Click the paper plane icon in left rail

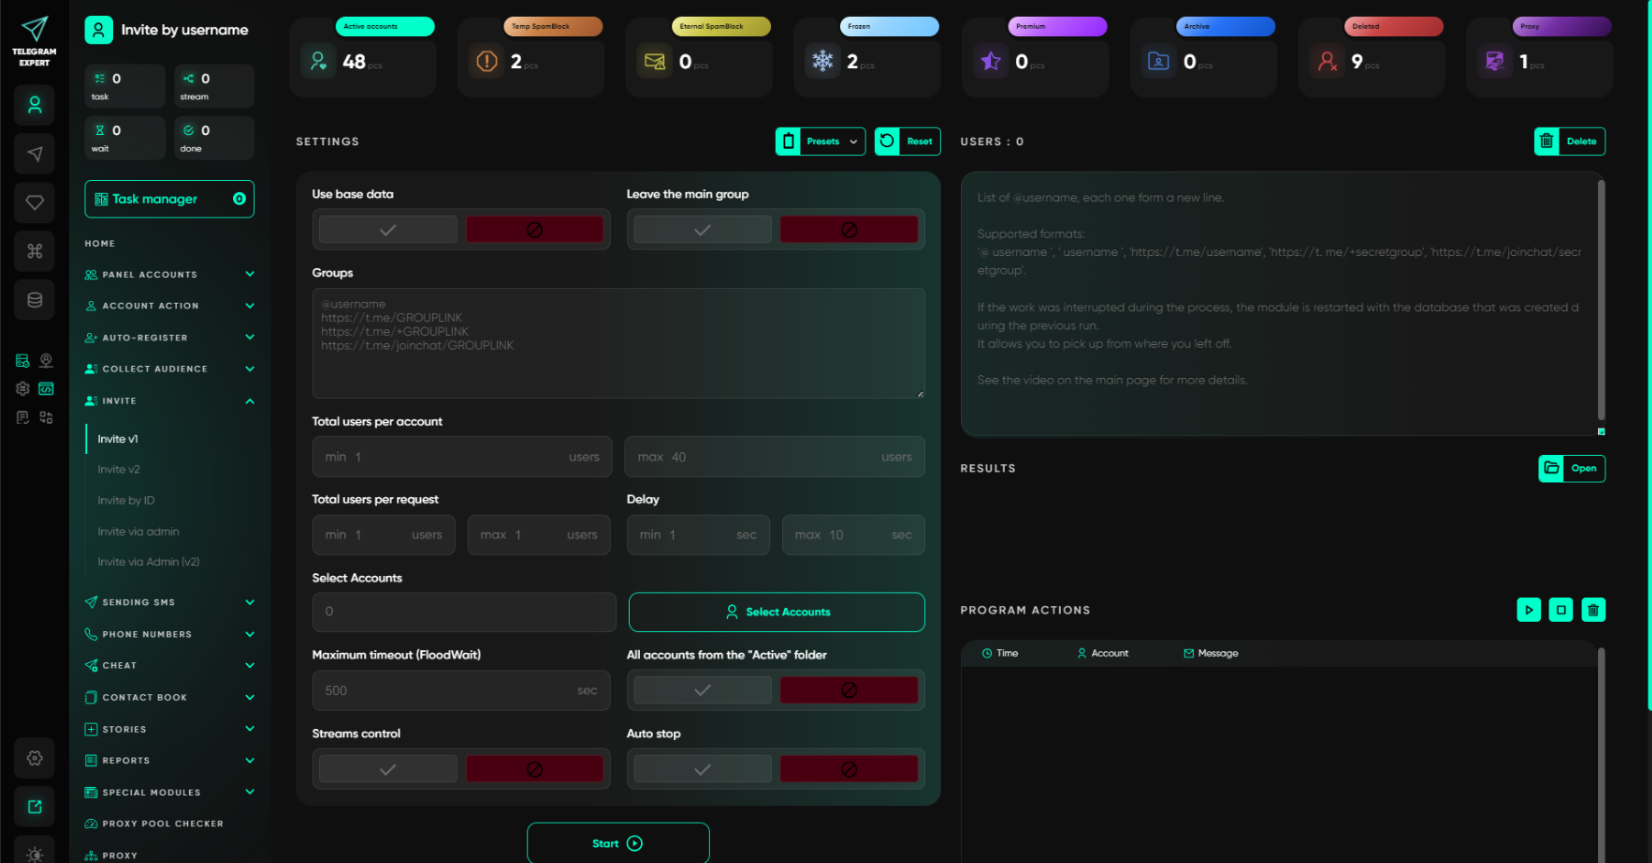tap(34, 153)
